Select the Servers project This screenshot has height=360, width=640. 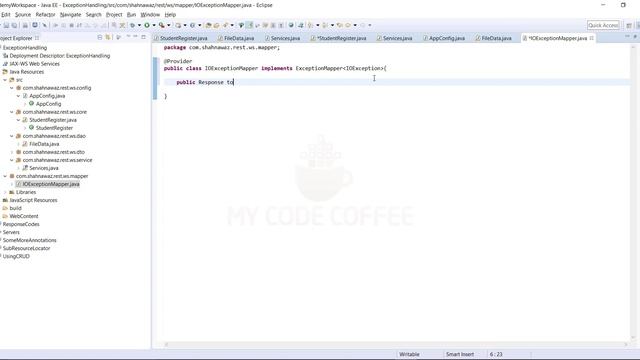tap(11, 232)
